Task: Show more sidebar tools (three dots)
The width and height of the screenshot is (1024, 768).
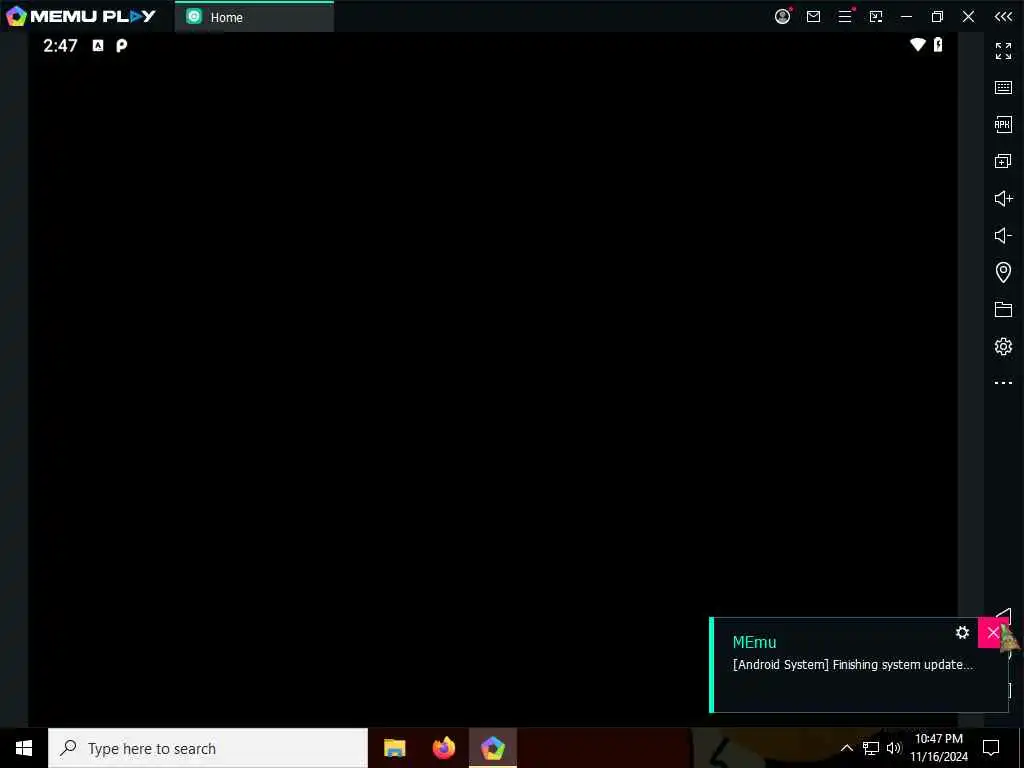Action: 1003,383
